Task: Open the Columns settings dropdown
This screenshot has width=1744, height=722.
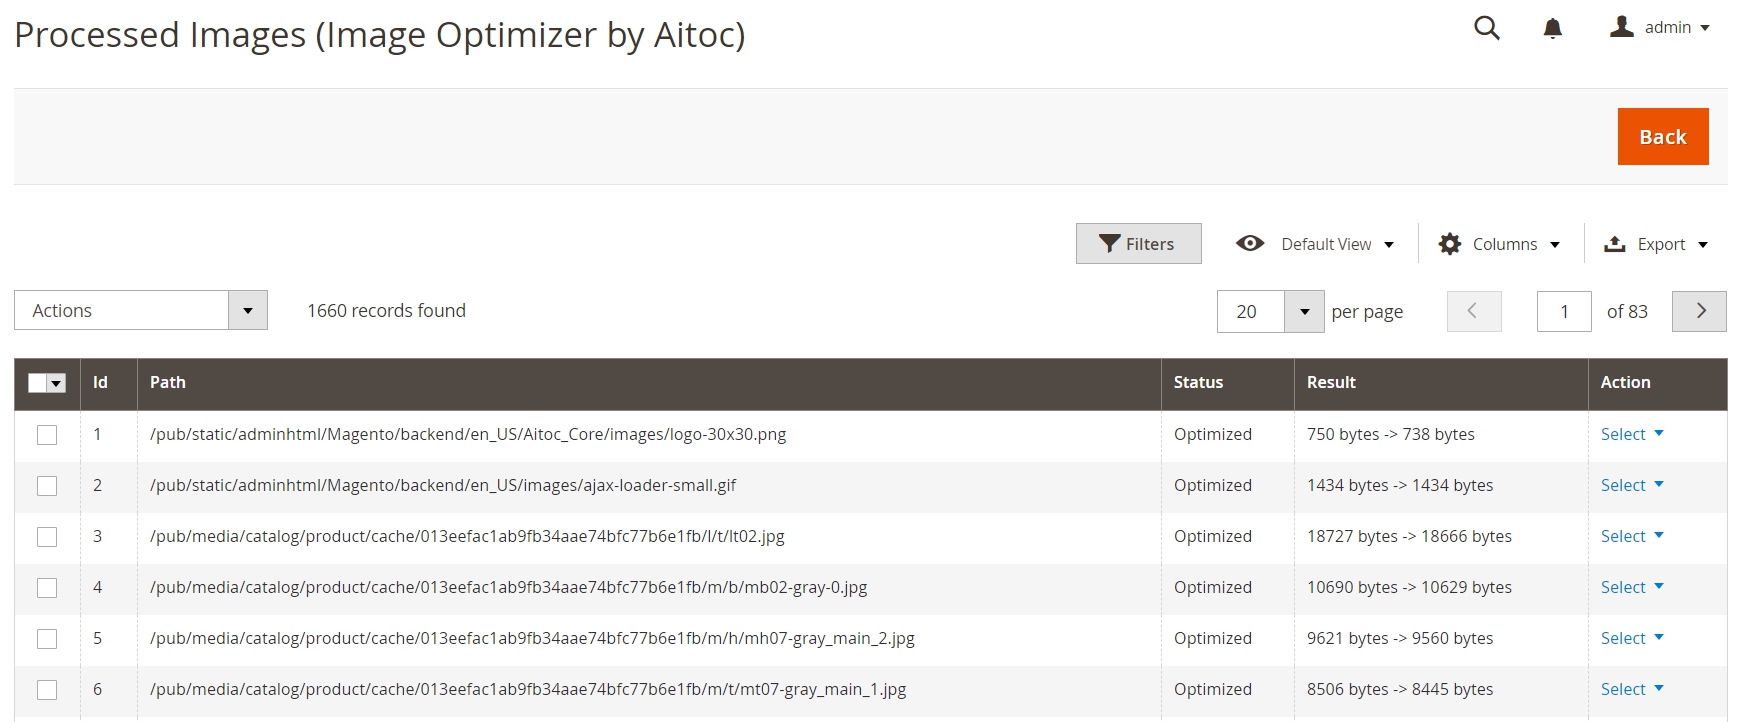Action: tap(1499, 244)
